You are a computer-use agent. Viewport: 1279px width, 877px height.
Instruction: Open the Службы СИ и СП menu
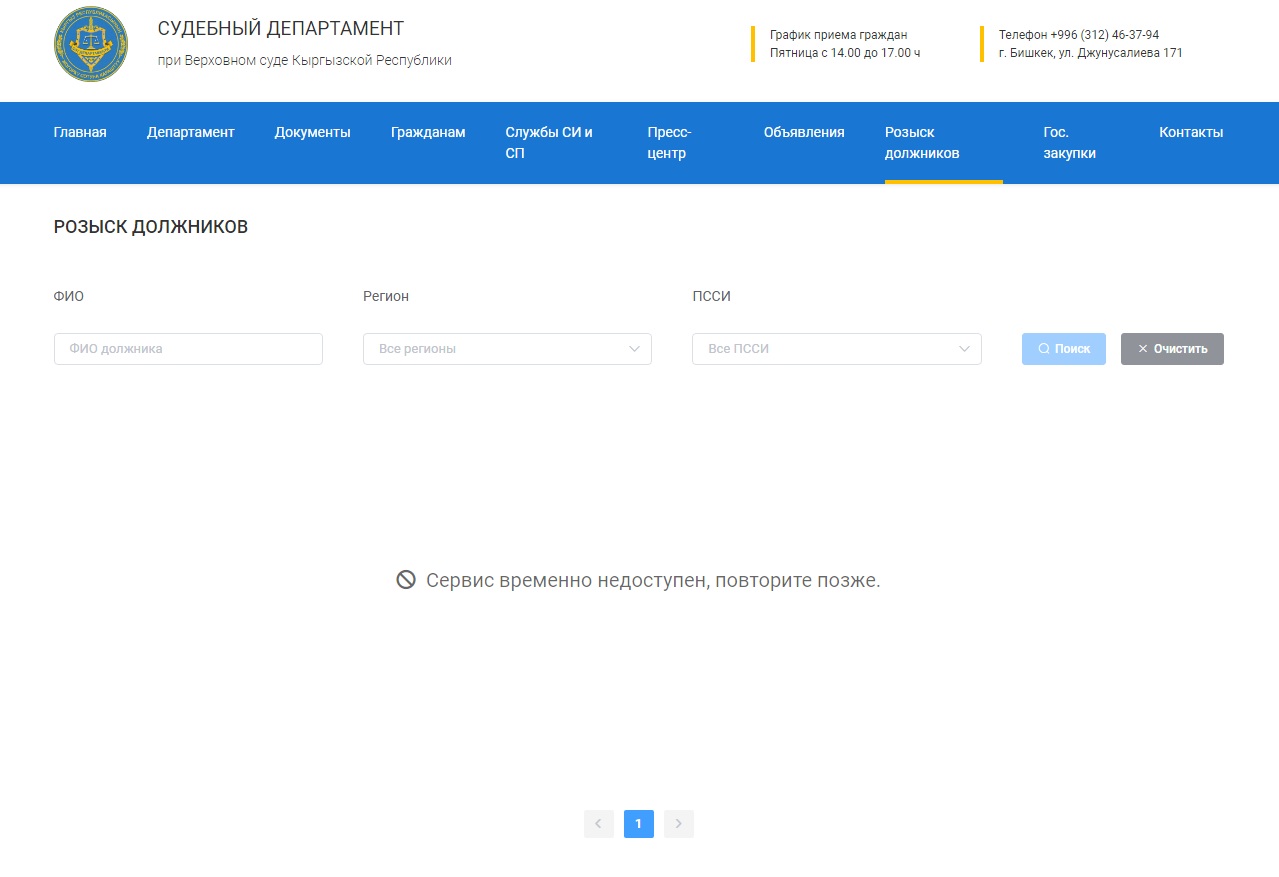pos(549,143)
